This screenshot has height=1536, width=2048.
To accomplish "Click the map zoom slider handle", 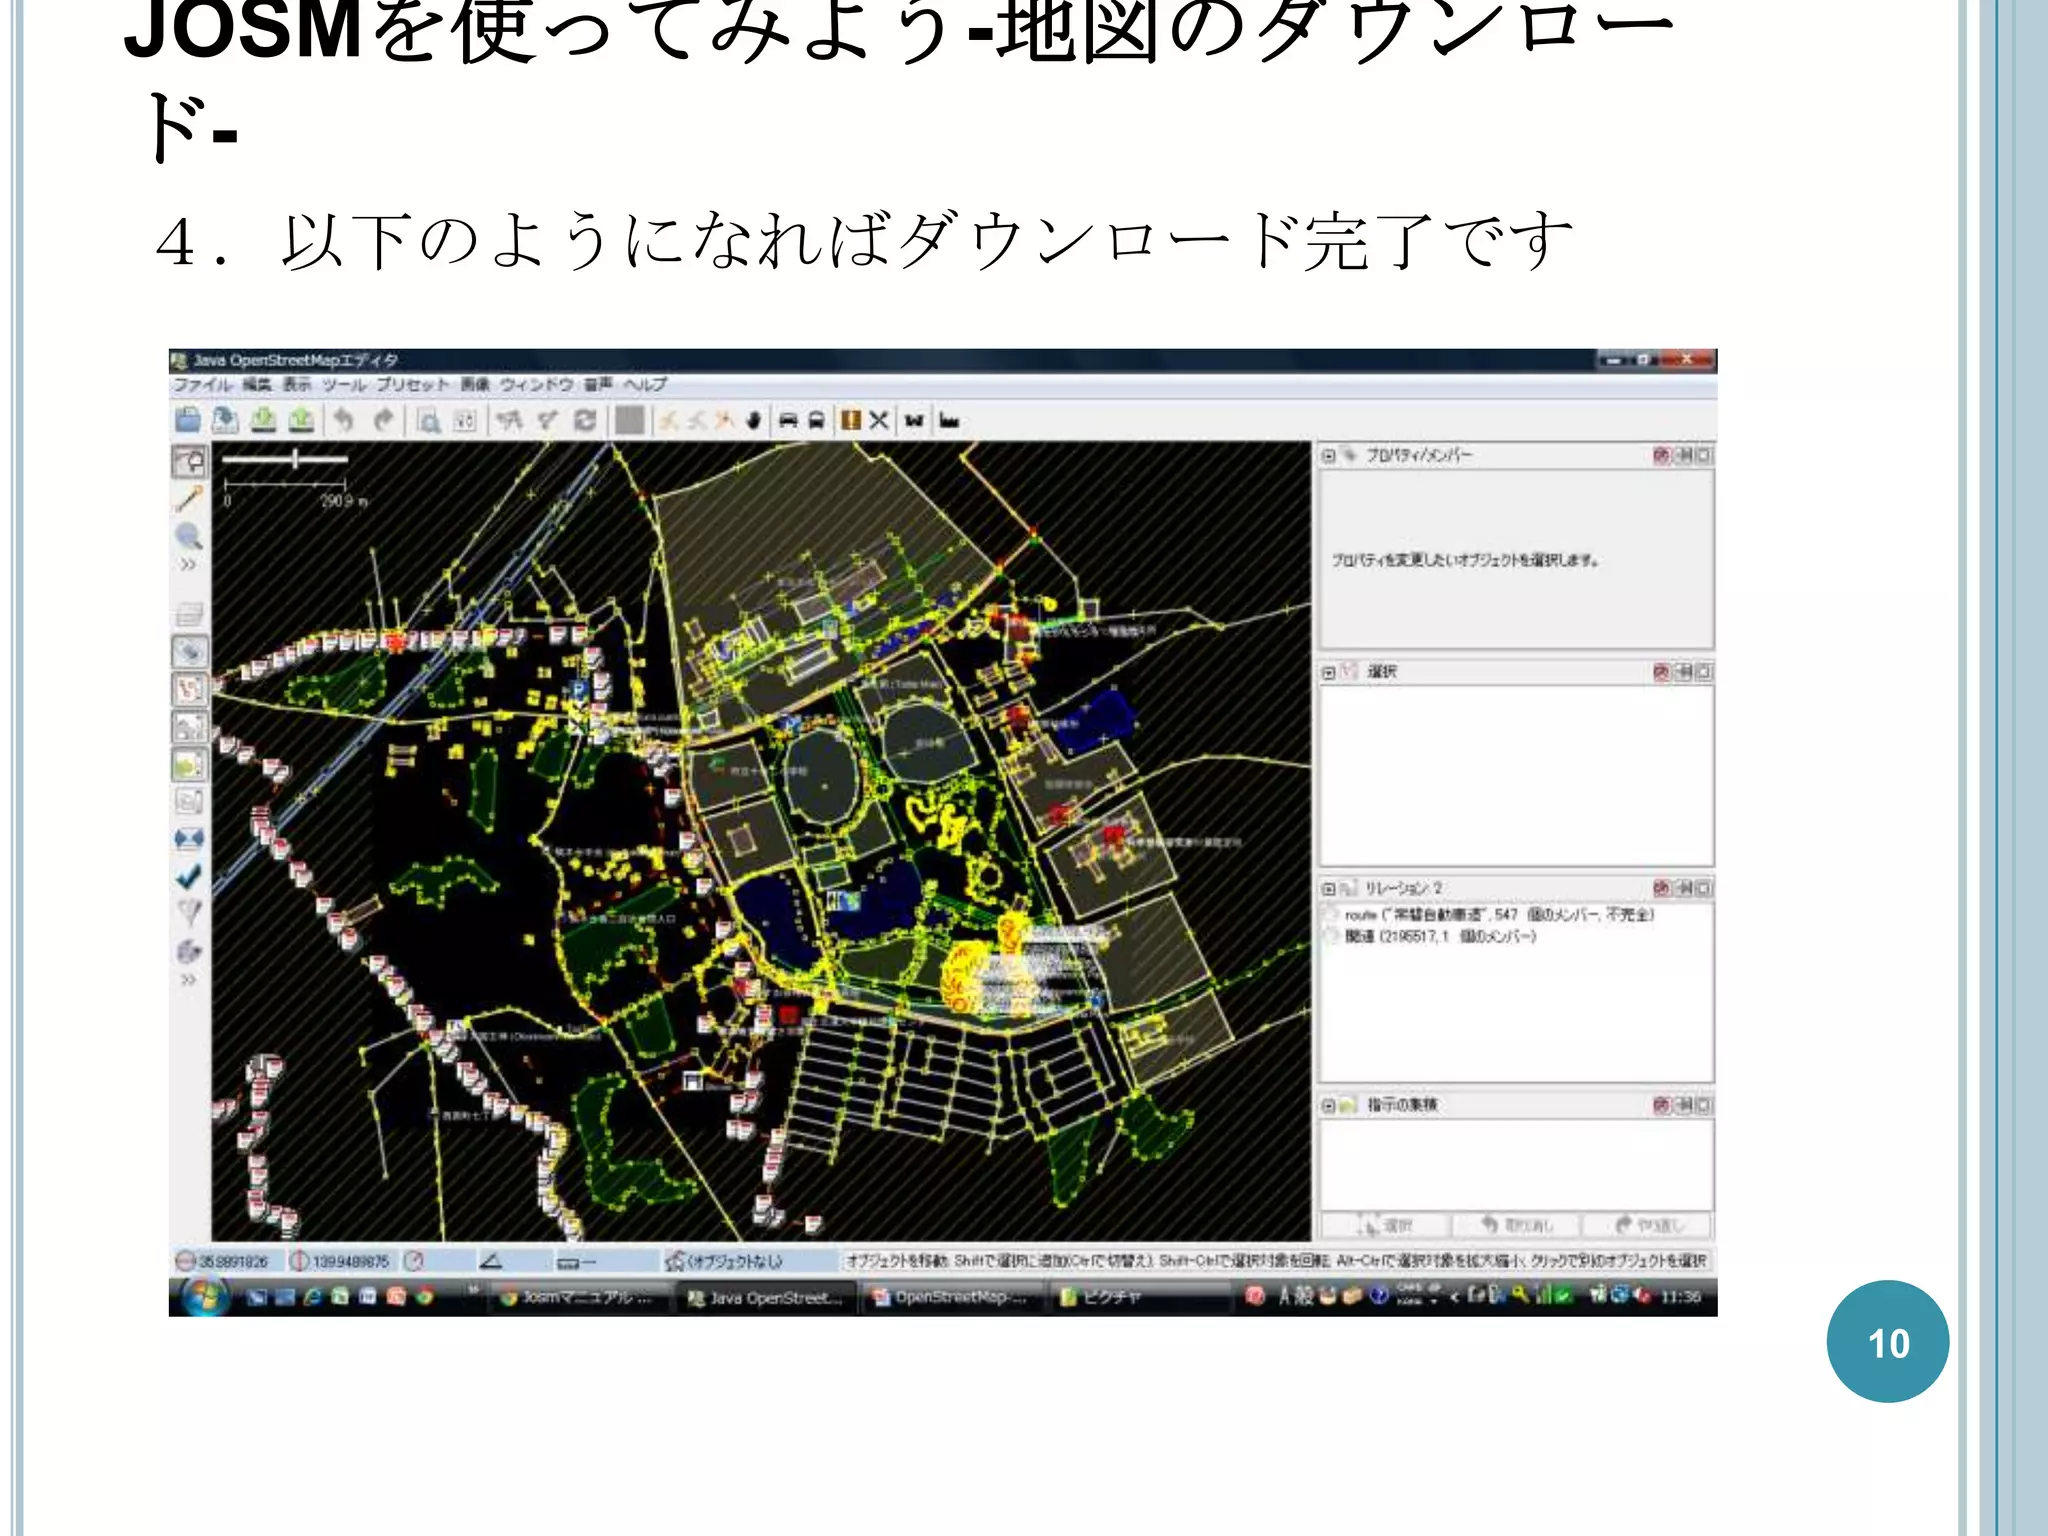I will tap(295, 459).
